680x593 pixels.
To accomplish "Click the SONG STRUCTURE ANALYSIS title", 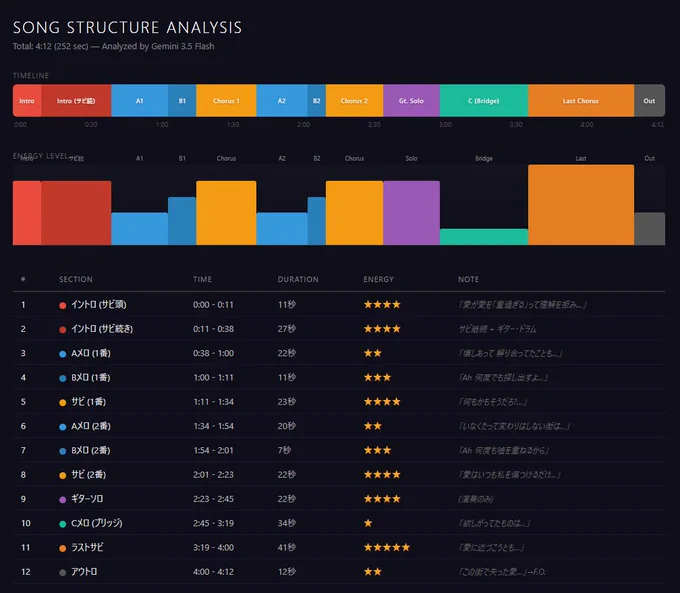I will coord(128,27).
